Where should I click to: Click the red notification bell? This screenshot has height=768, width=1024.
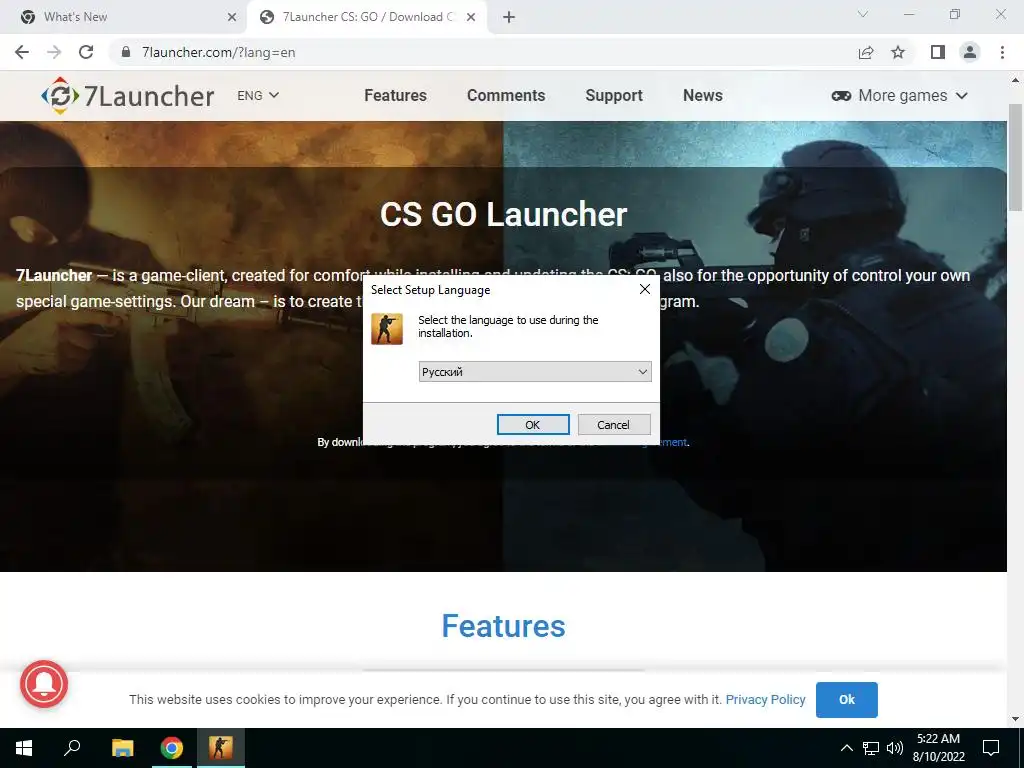[44, 684]
